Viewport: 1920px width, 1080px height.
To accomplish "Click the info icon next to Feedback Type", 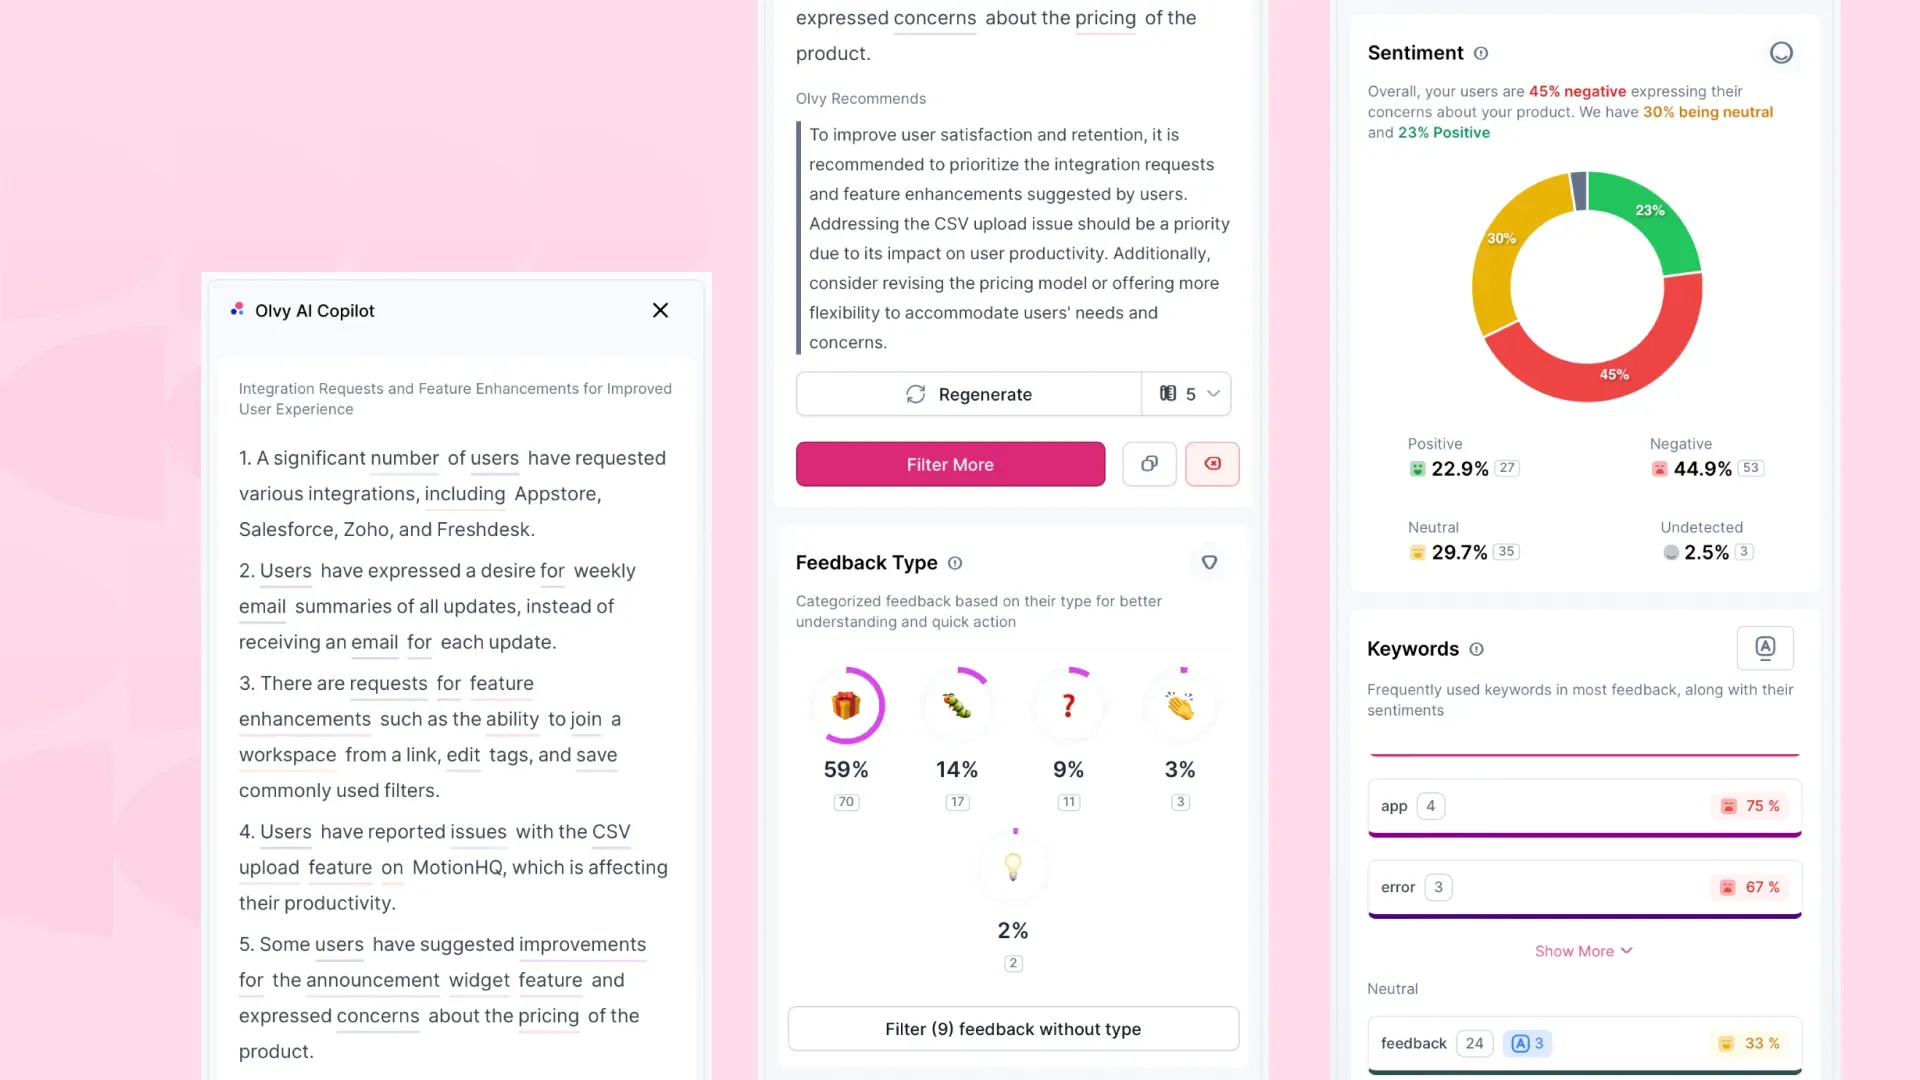I will (x=955, y=562).
